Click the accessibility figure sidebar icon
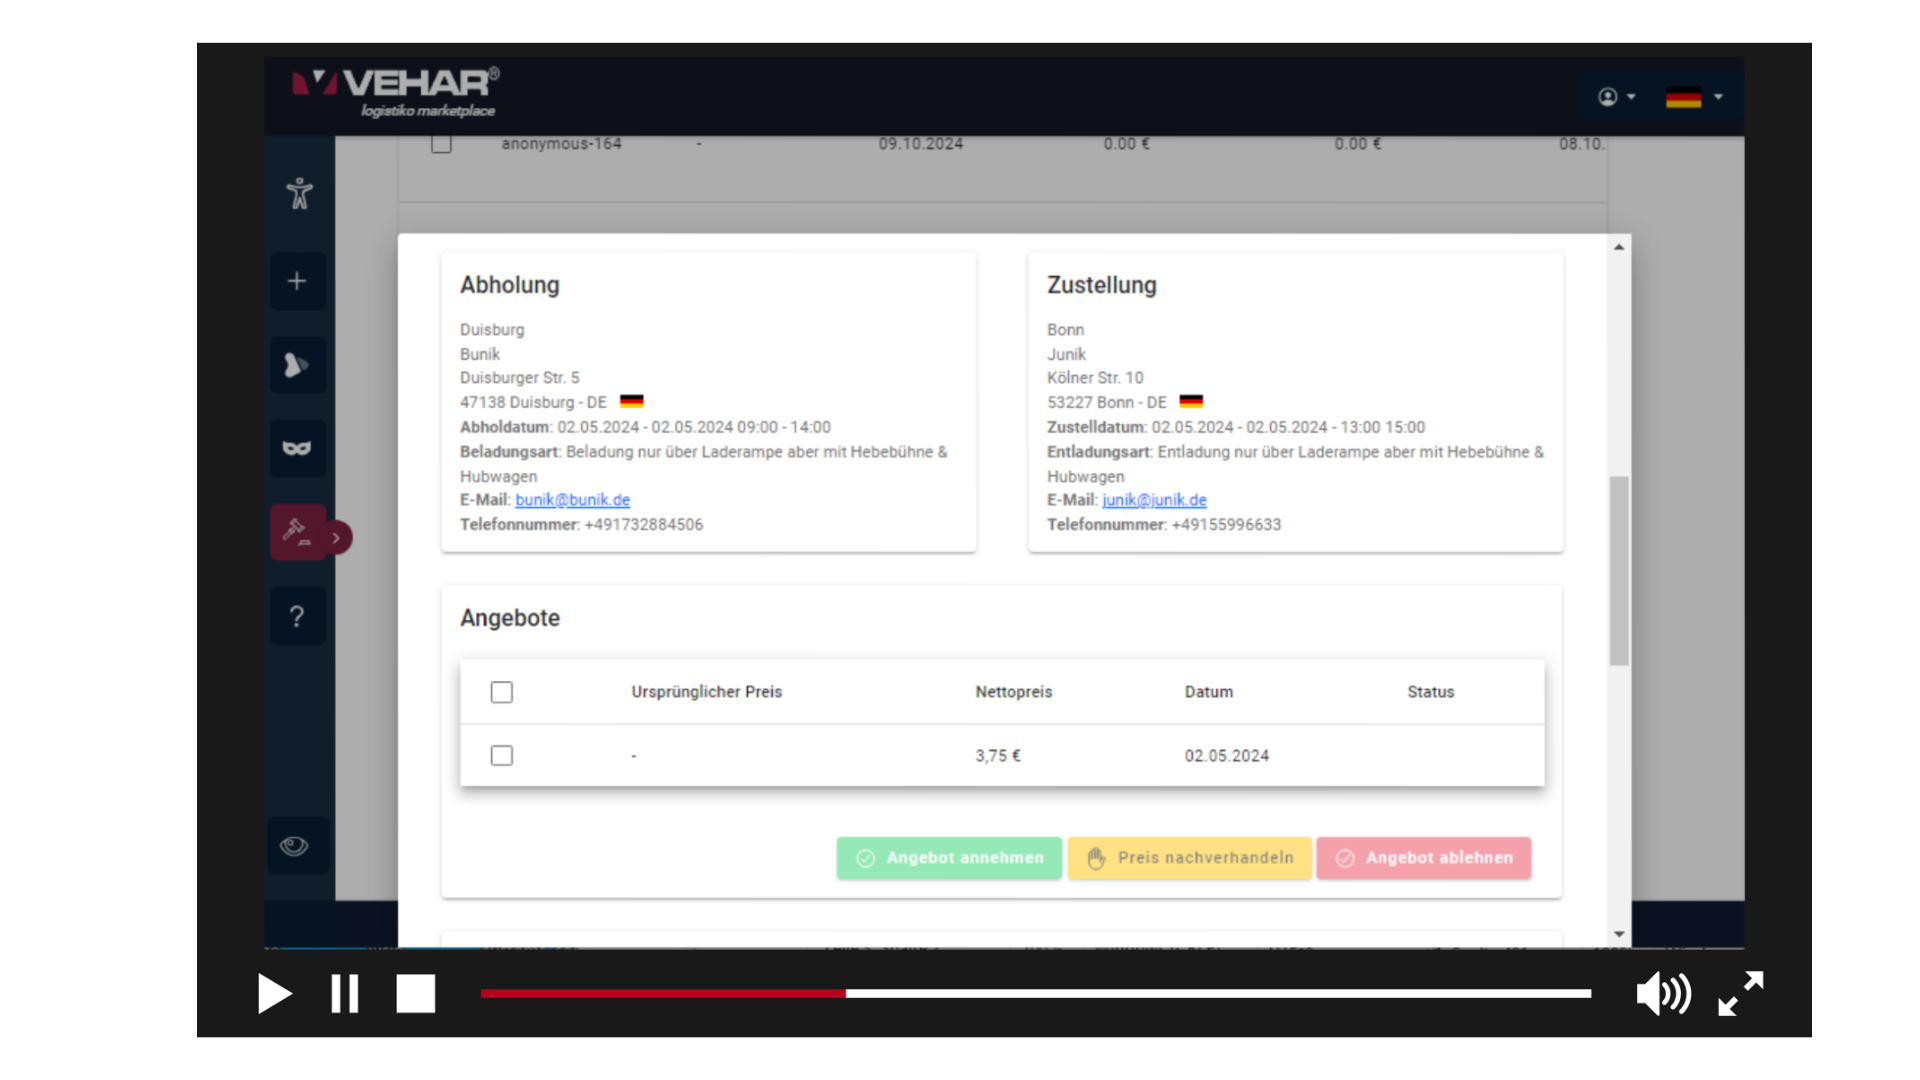The height and width of the screenshot is (1080, 1920). pyautogui.click(x=298, y=193)
